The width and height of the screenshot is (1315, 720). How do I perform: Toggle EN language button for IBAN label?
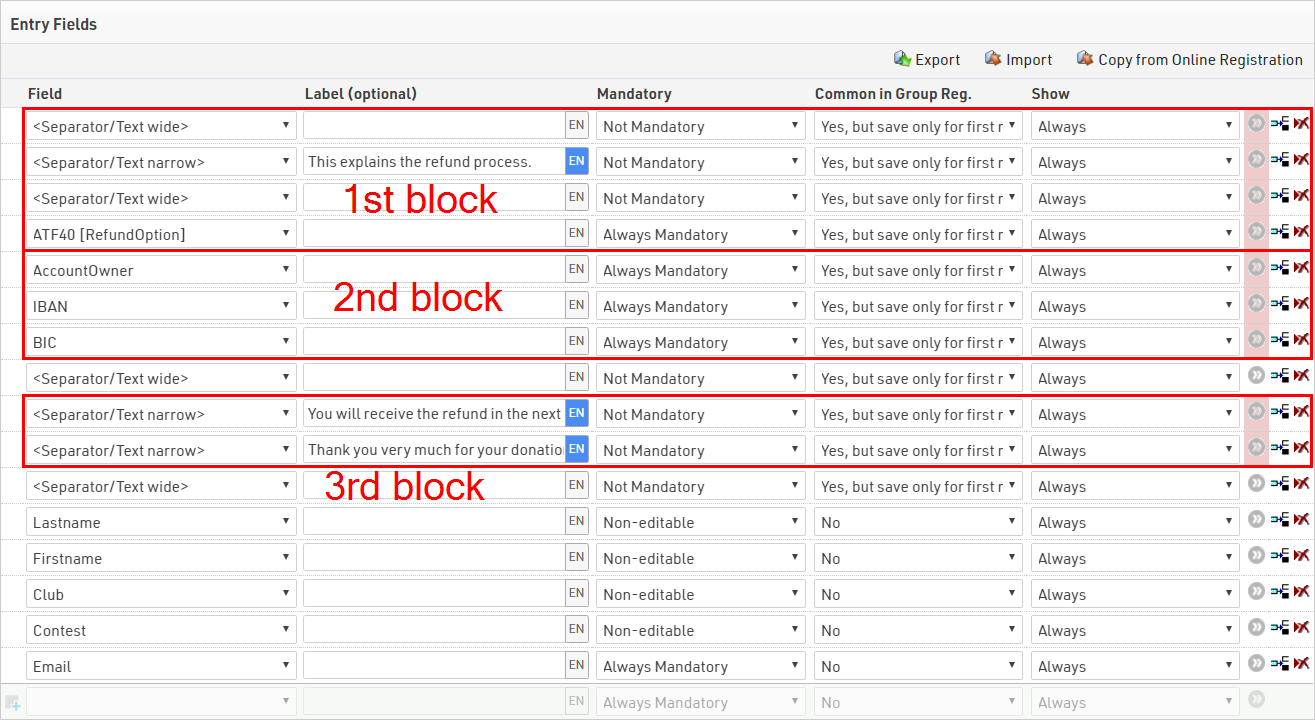coord(577,305)
